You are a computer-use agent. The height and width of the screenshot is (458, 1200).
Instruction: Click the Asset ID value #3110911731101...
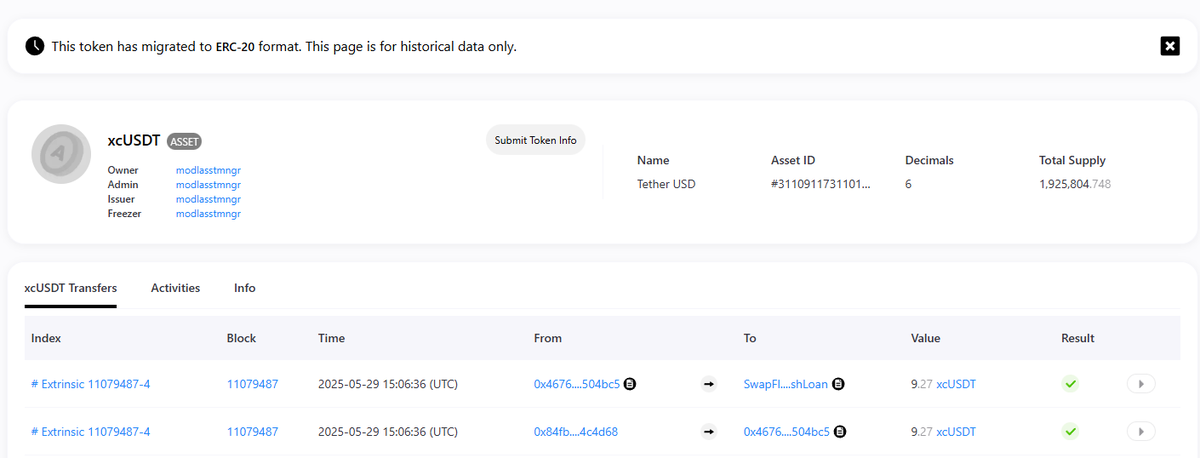point(820,184)
